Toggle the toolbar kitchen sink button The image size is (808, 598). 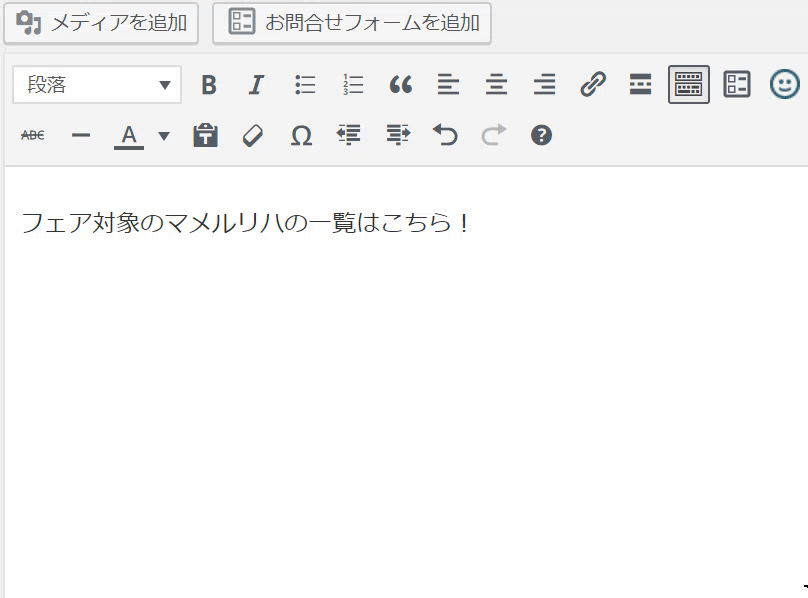689,85
